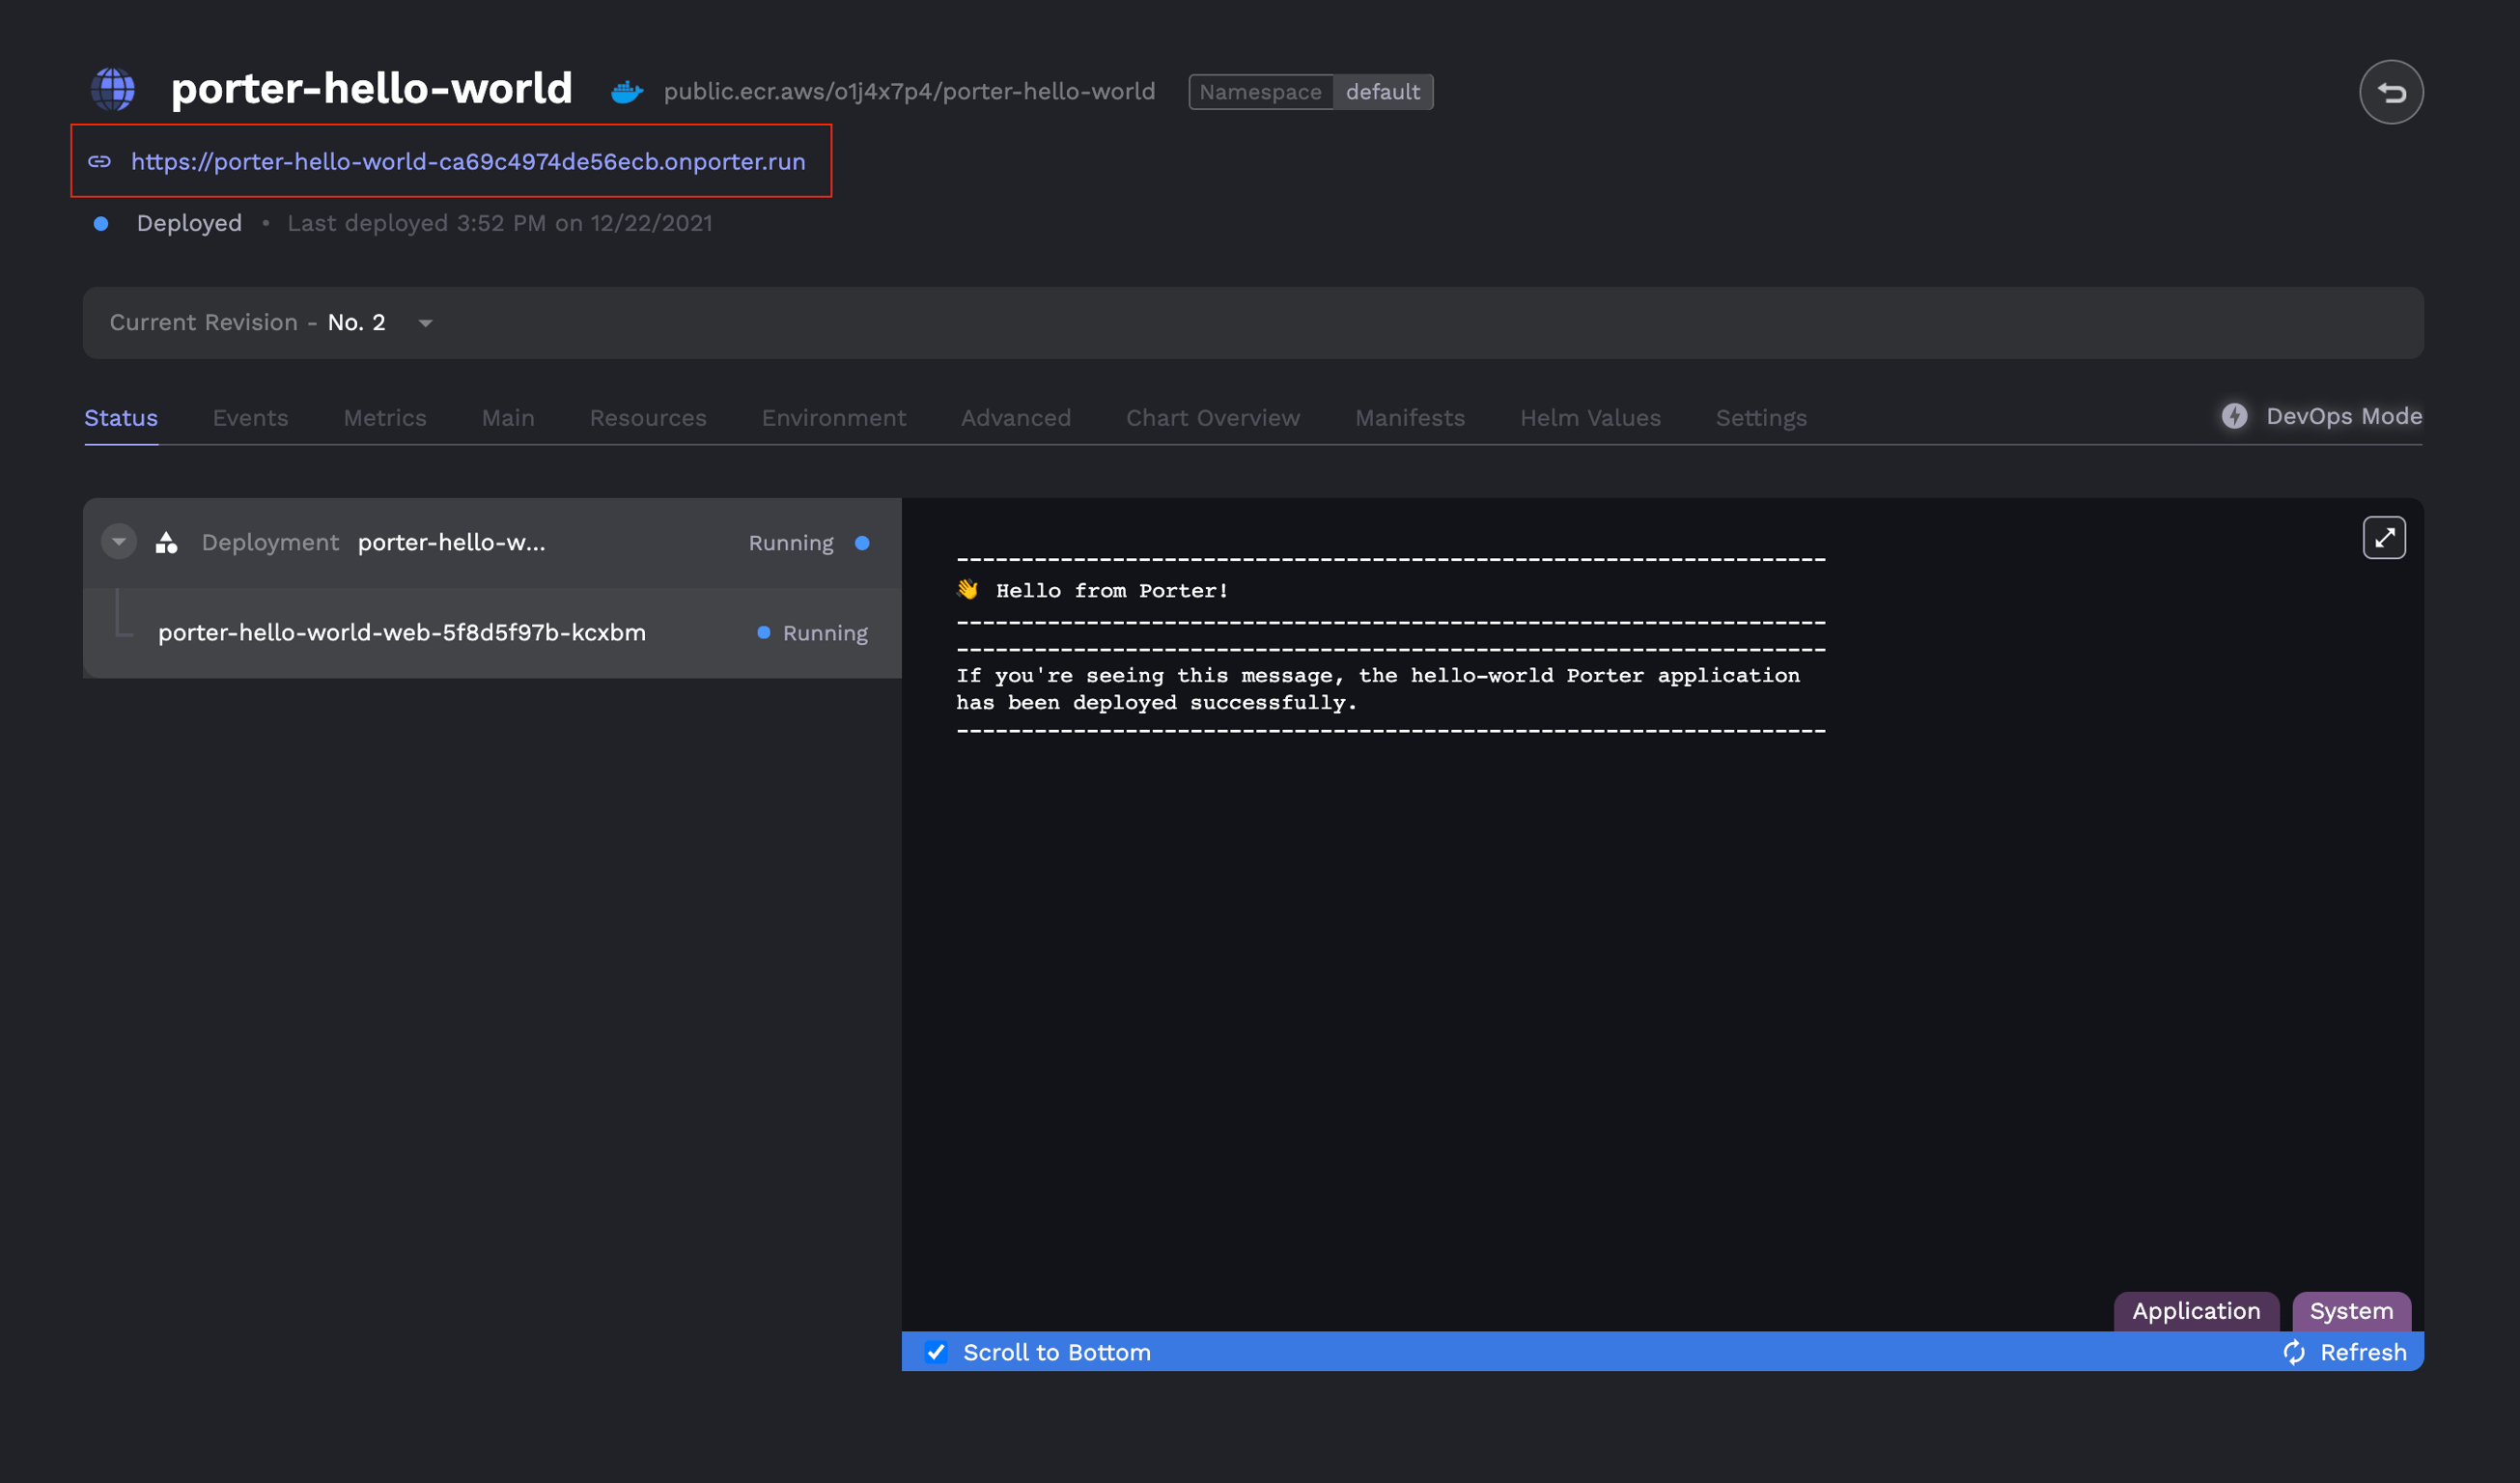Open the Current Revision No. 2 dropdown
2520x1483 pixels.
[425, 323]
